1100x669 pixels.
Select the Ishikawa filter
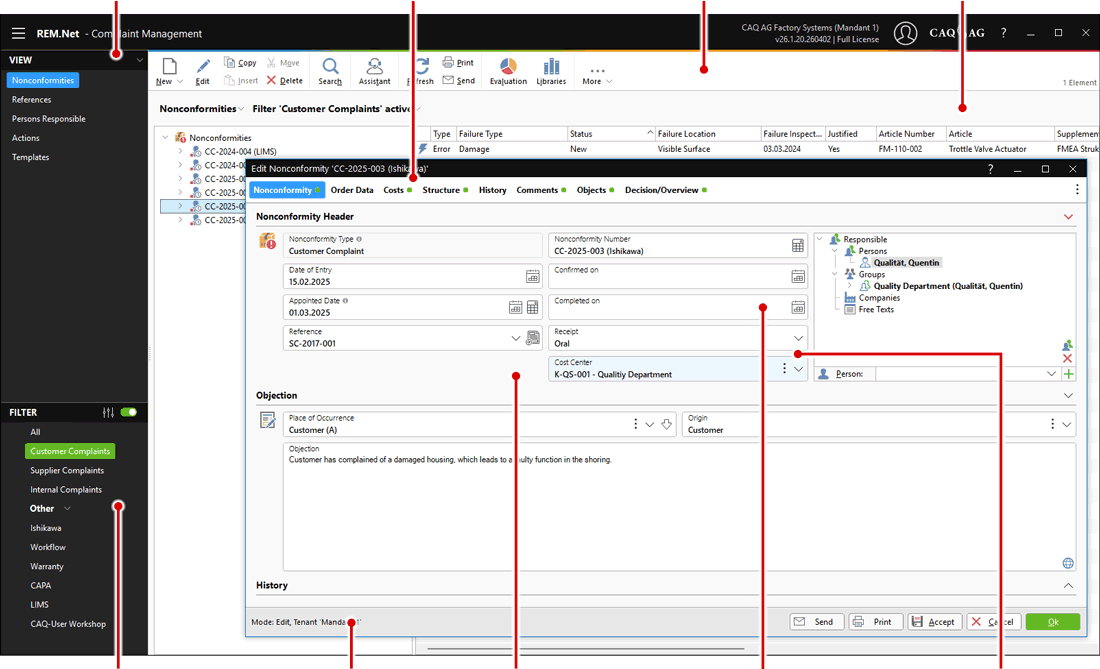point(46,528)
